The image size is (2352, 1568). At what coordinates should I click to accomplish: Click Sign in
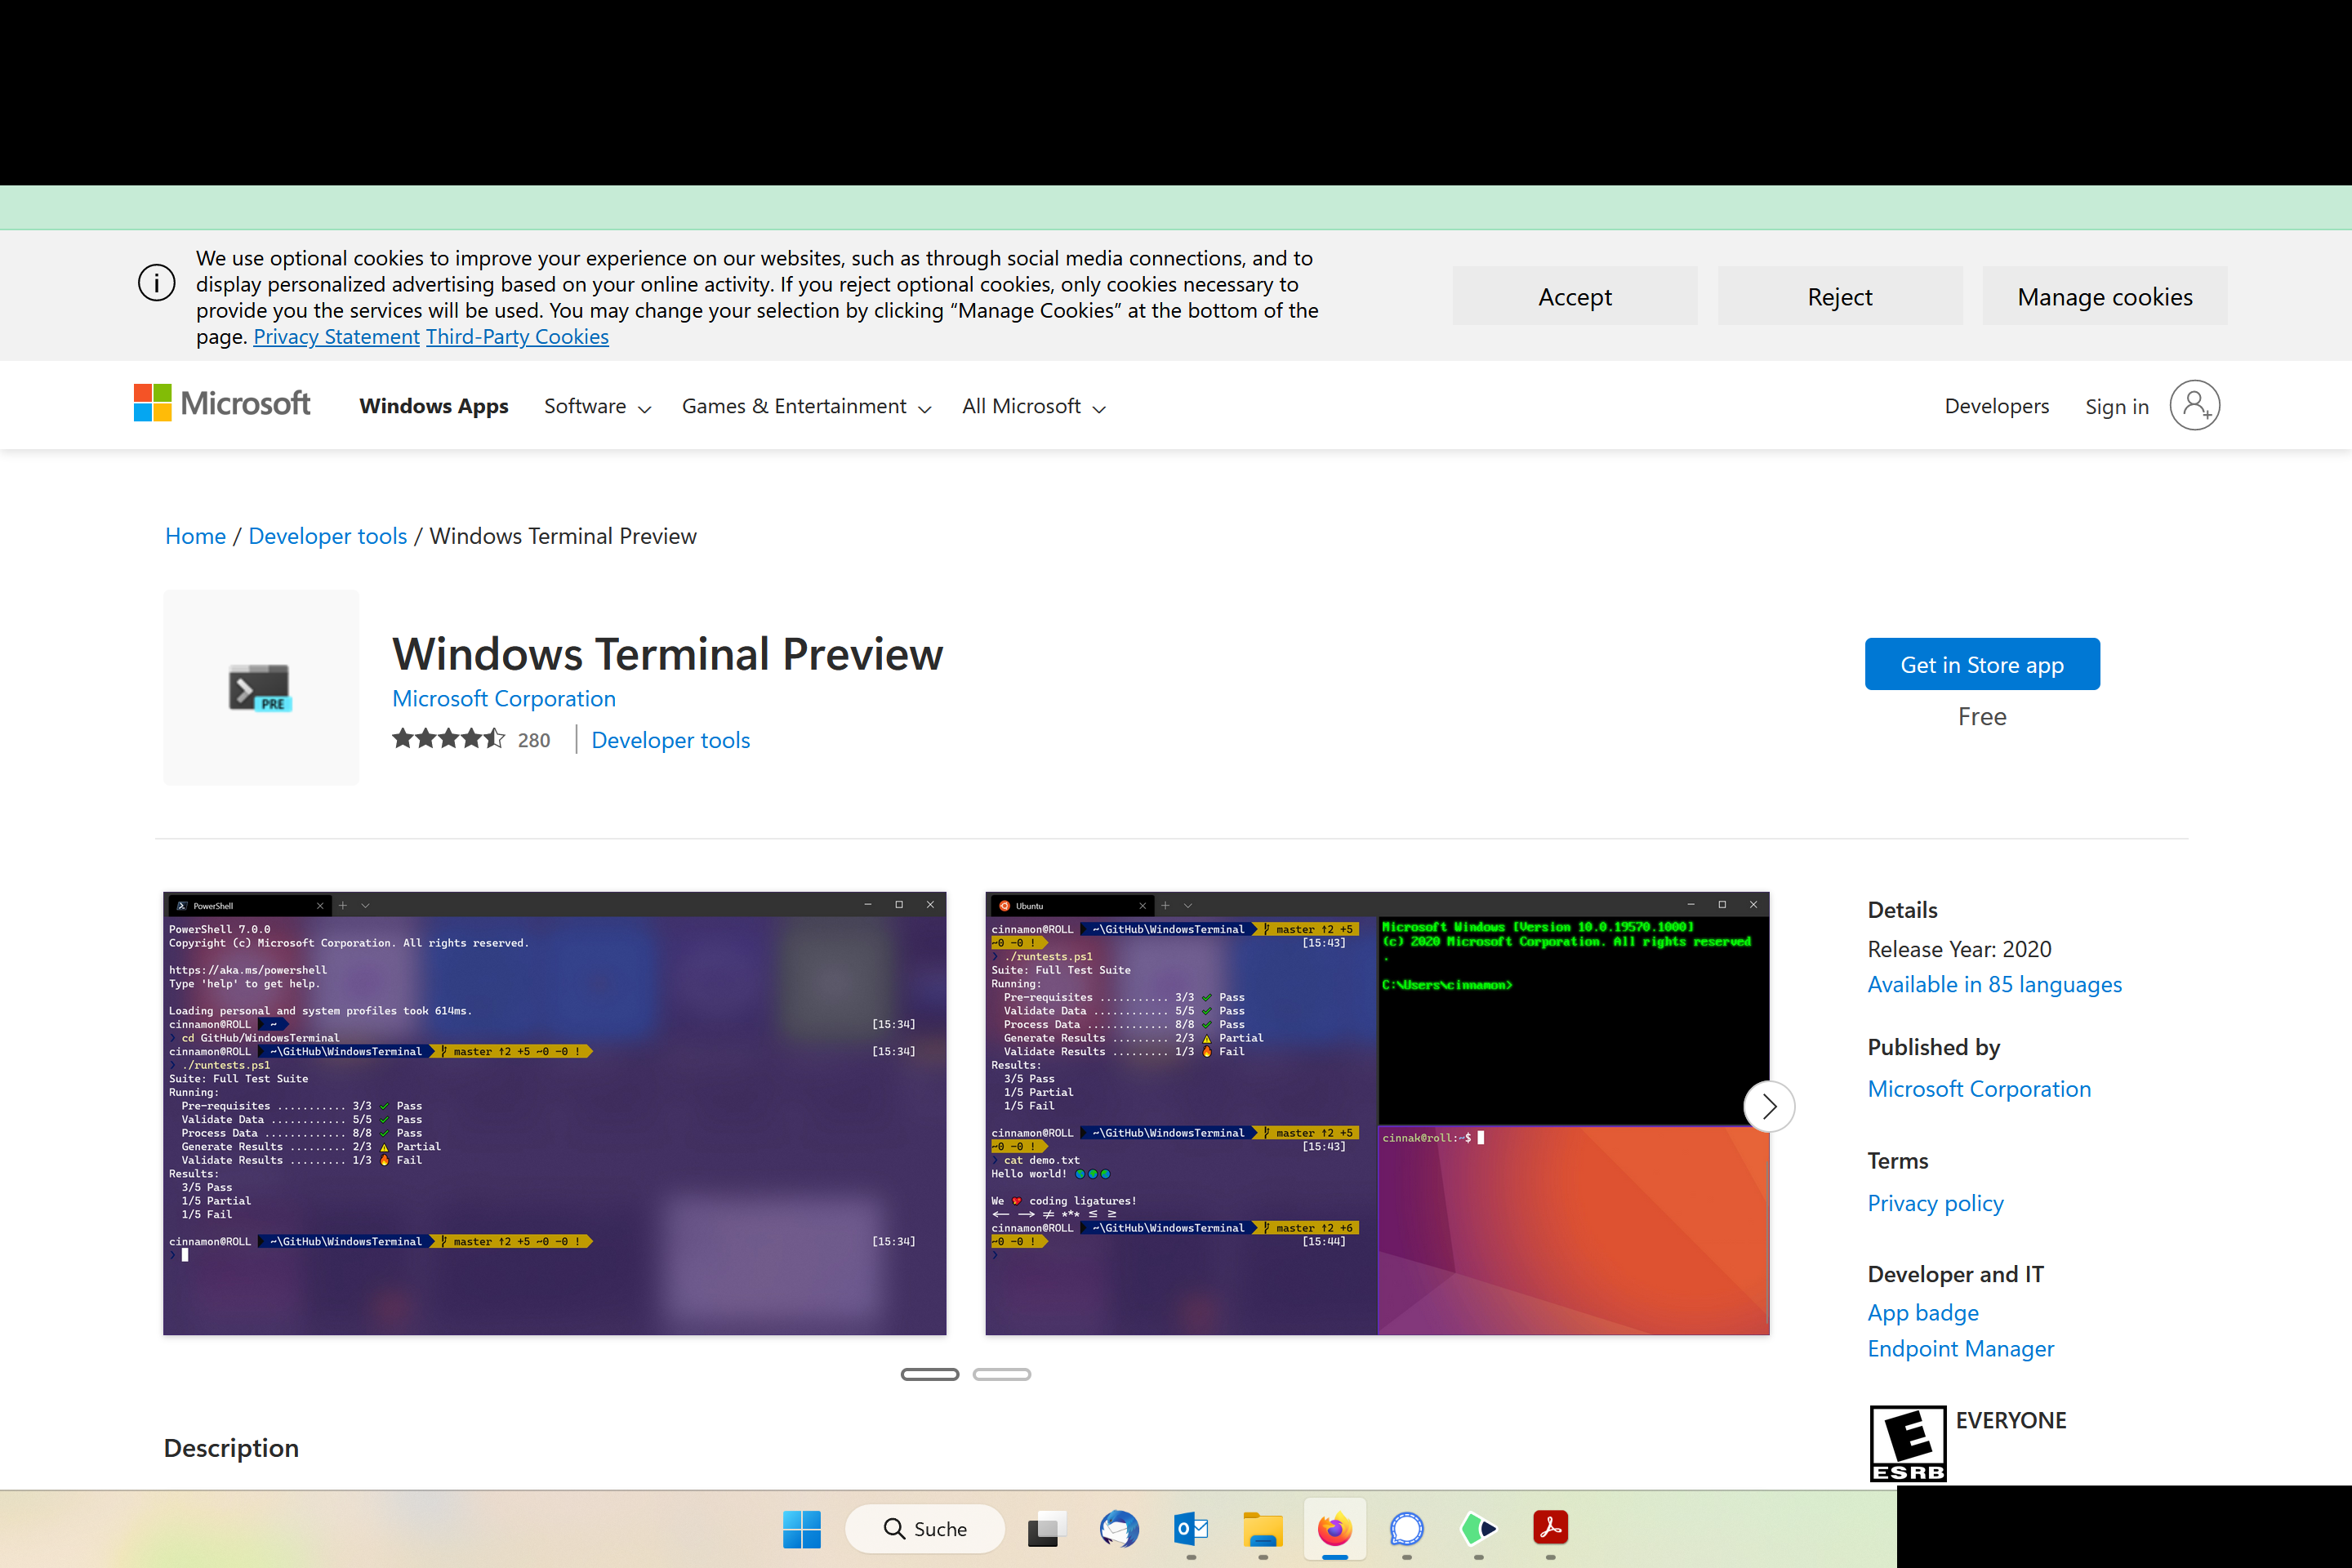coord(2117,406)
